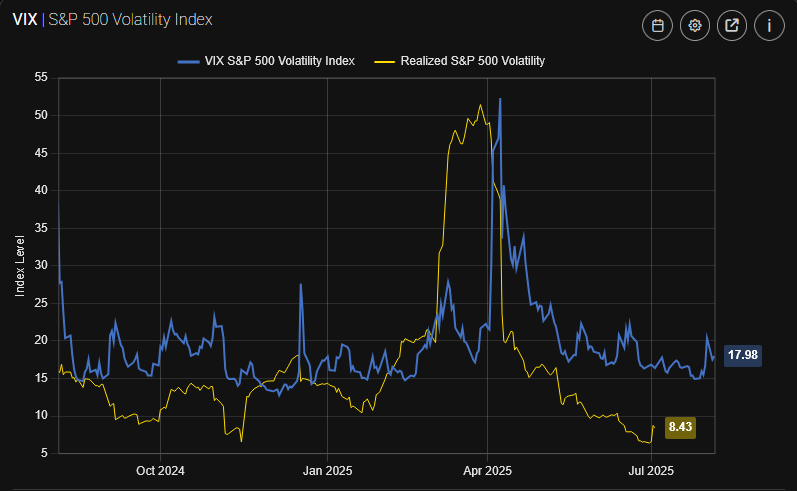Screen dimensions: 797x491
Task: Toggle Realized S&P 500 Volatility legend series
Action: 459,61
